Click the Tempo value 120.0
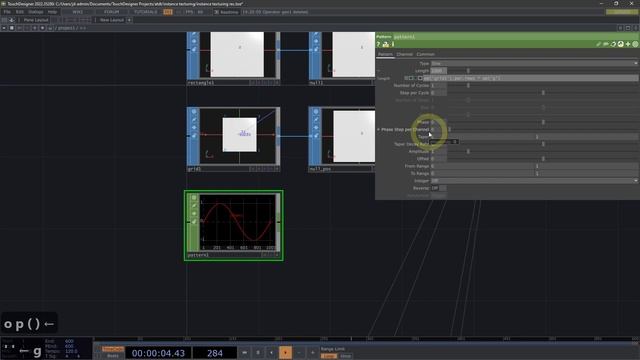This screenshot has height=360, width=640. tap(71, 351)
